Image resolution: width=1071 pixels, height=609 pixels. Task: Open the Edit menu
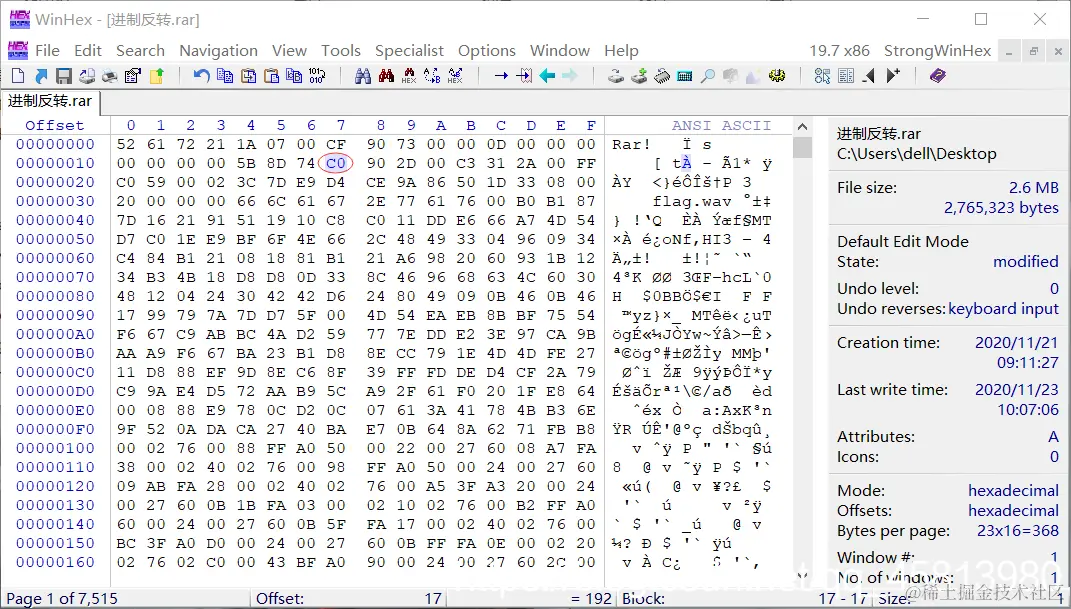click(88, 51)
